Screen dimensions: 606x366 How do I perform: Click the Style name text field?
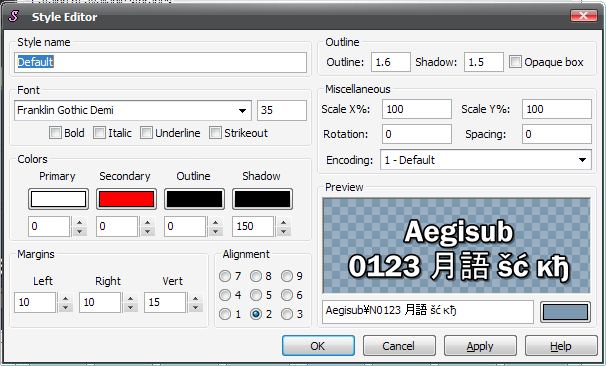tap(160, 62)
